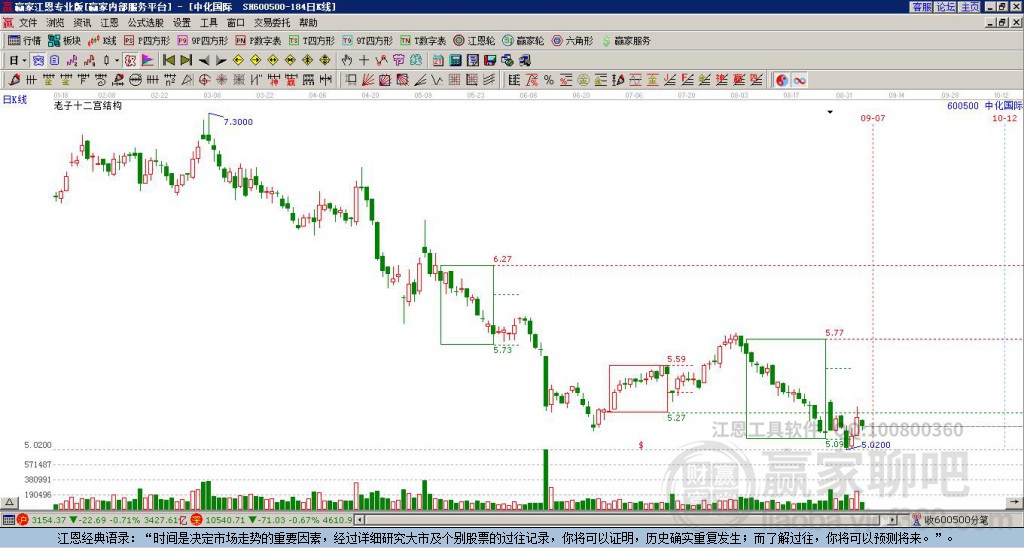The image size is (1024, 548).
Task: Open the T四方形 tool
Action: [x=312, y=40]
